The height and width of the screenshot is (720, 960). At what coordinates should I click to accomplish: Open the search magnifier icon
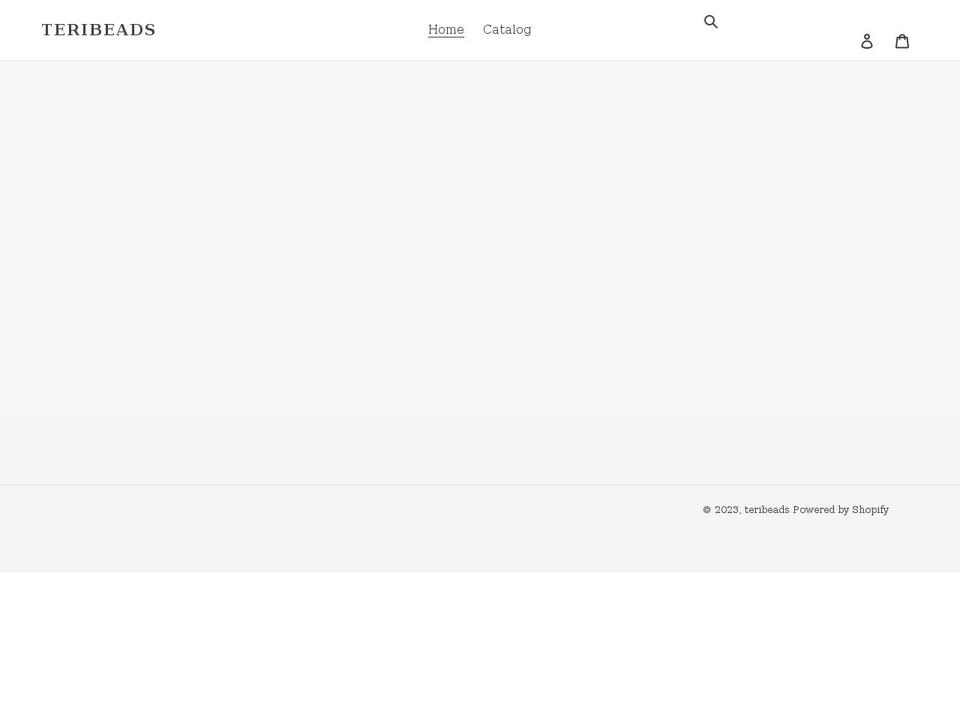click(711, 22)
